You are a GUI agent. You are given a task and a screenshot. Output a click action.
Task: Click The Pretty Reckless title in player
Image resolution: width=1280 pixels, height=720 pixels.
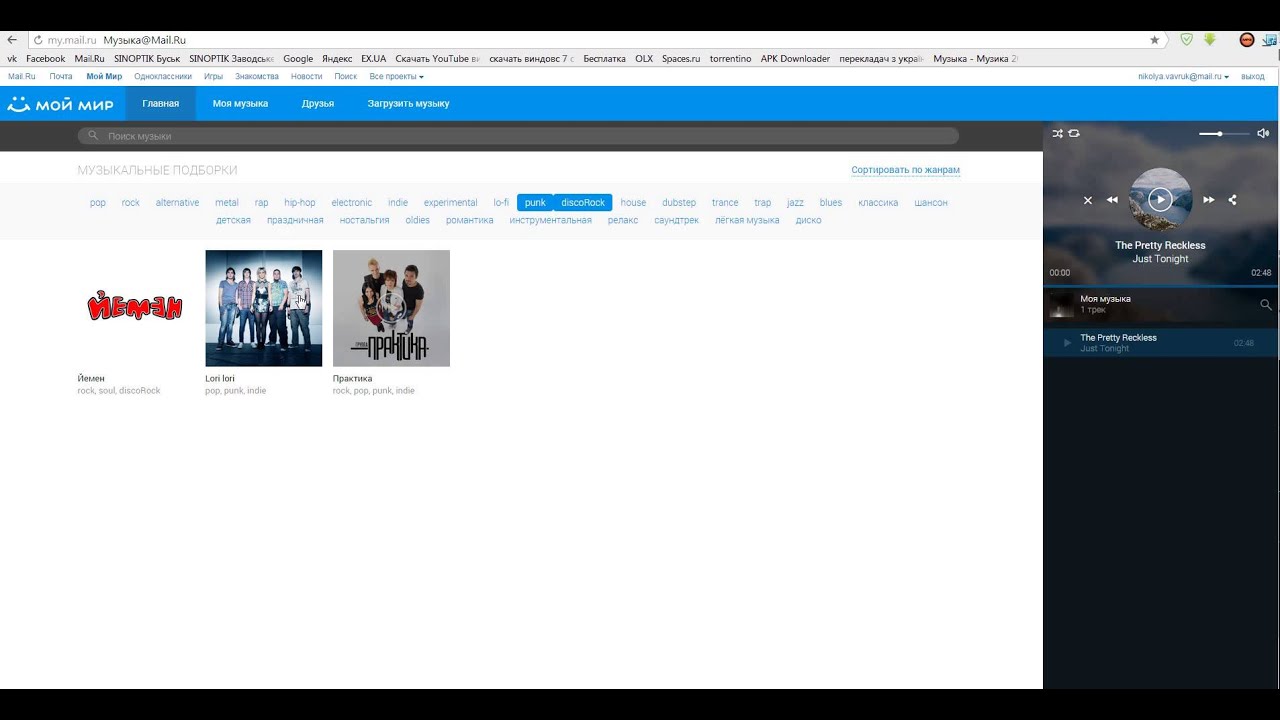tap(1160, 246)
